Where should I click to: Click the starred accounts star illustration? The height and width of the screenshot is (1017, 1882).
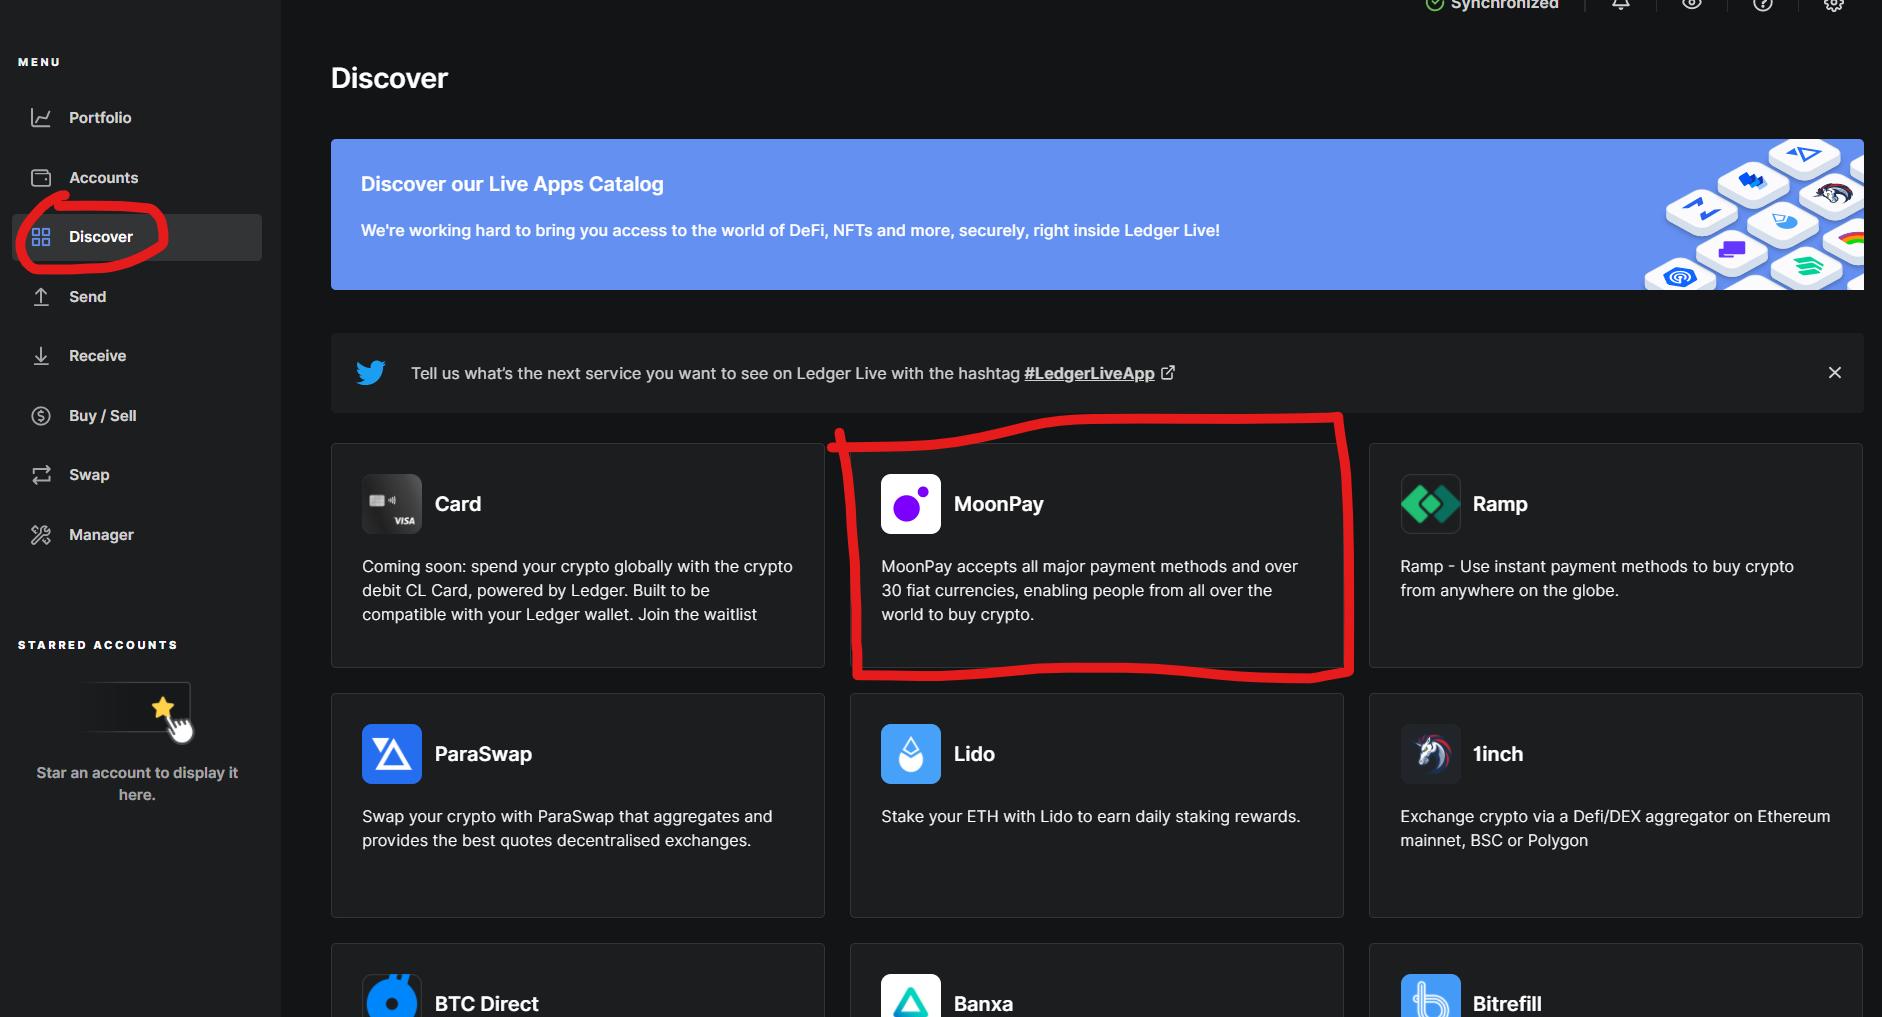point(137,712)
